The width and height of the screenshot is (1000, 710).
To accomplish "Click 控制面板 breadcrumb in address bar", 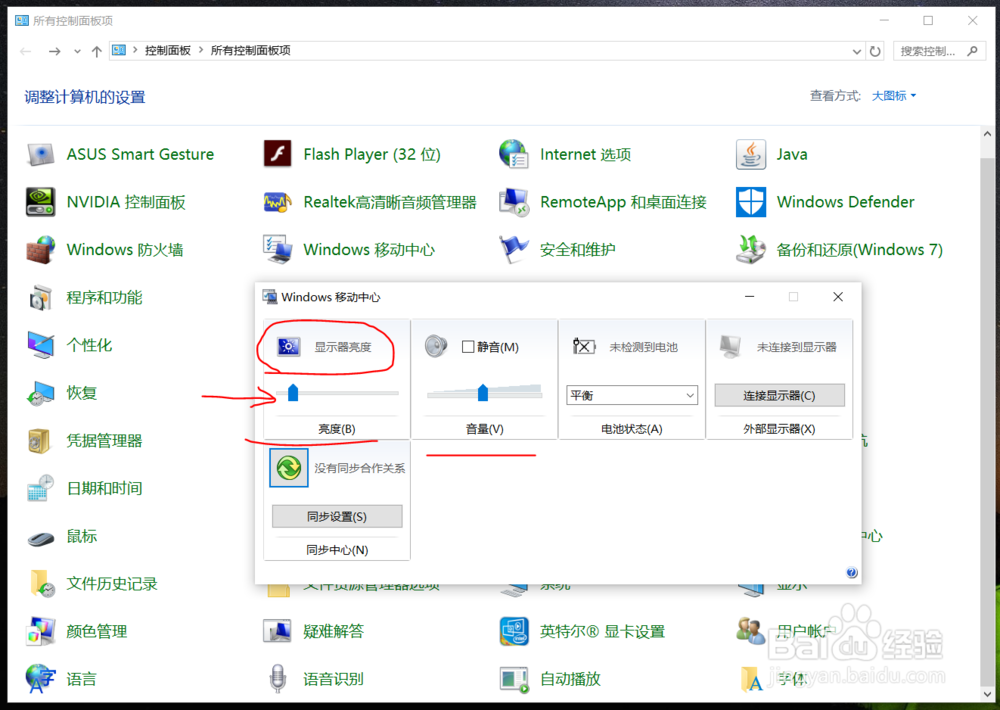I will coord(168,50).
